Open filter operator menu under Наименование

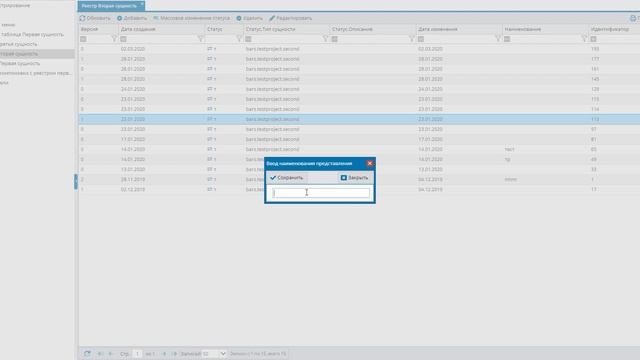pos(507,39)
